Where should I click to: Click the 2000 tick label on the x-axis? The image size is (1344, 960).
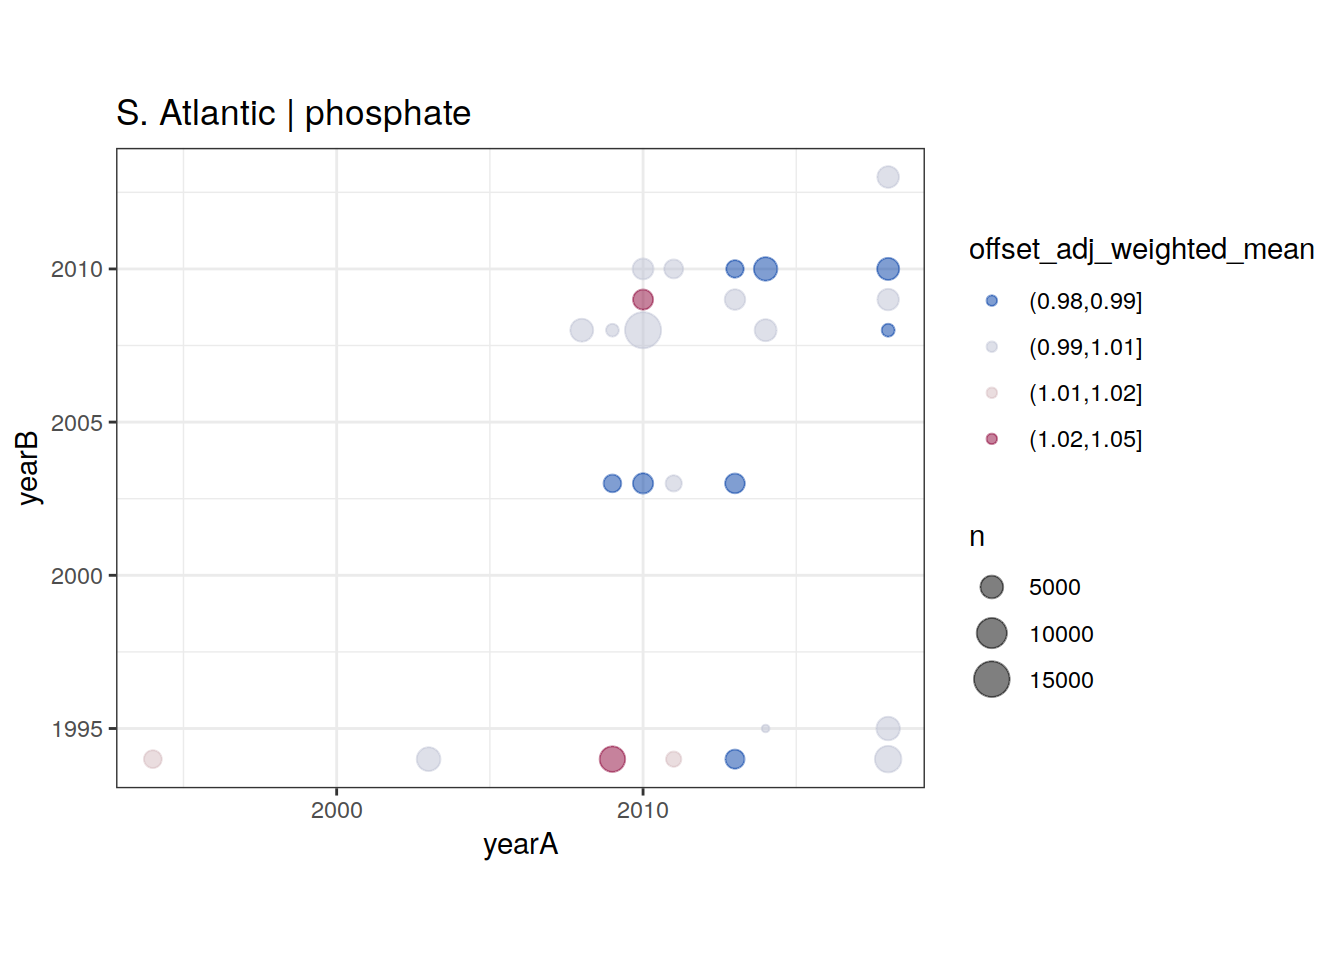336,811
